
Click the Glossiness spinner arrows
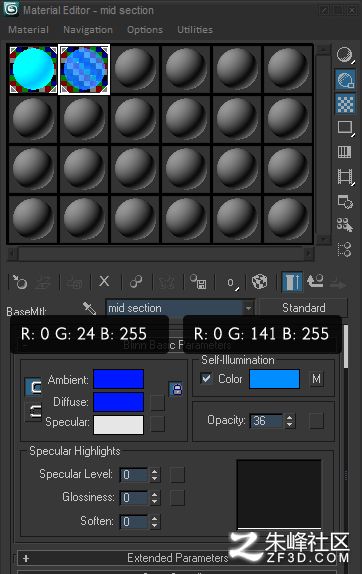coord(155,498)
